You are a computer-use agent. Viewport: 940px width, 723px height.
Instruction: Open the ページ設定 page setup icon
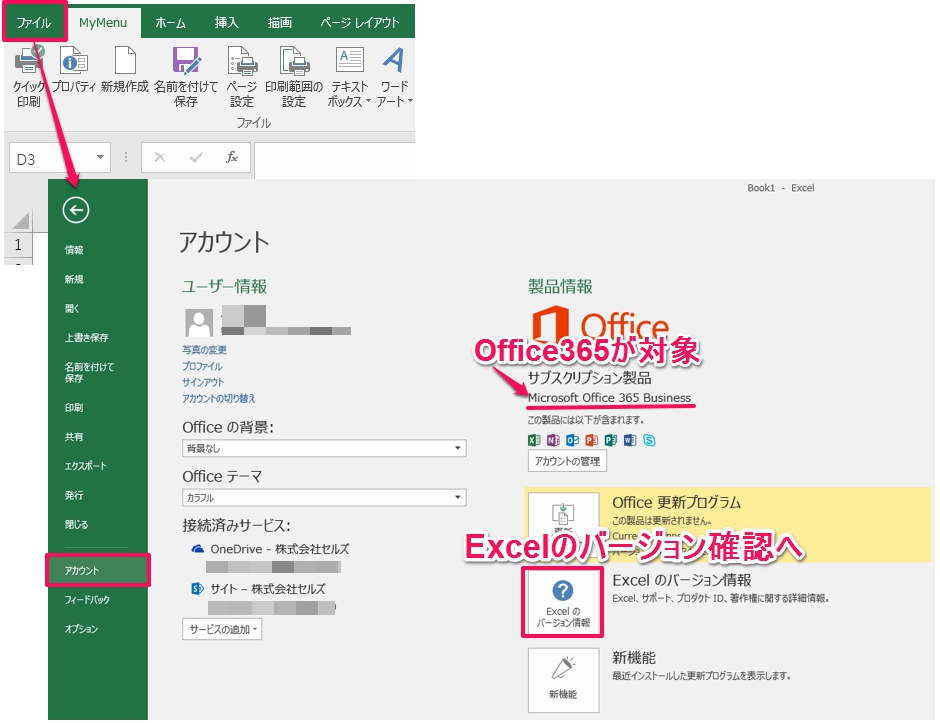pos(242,77)
